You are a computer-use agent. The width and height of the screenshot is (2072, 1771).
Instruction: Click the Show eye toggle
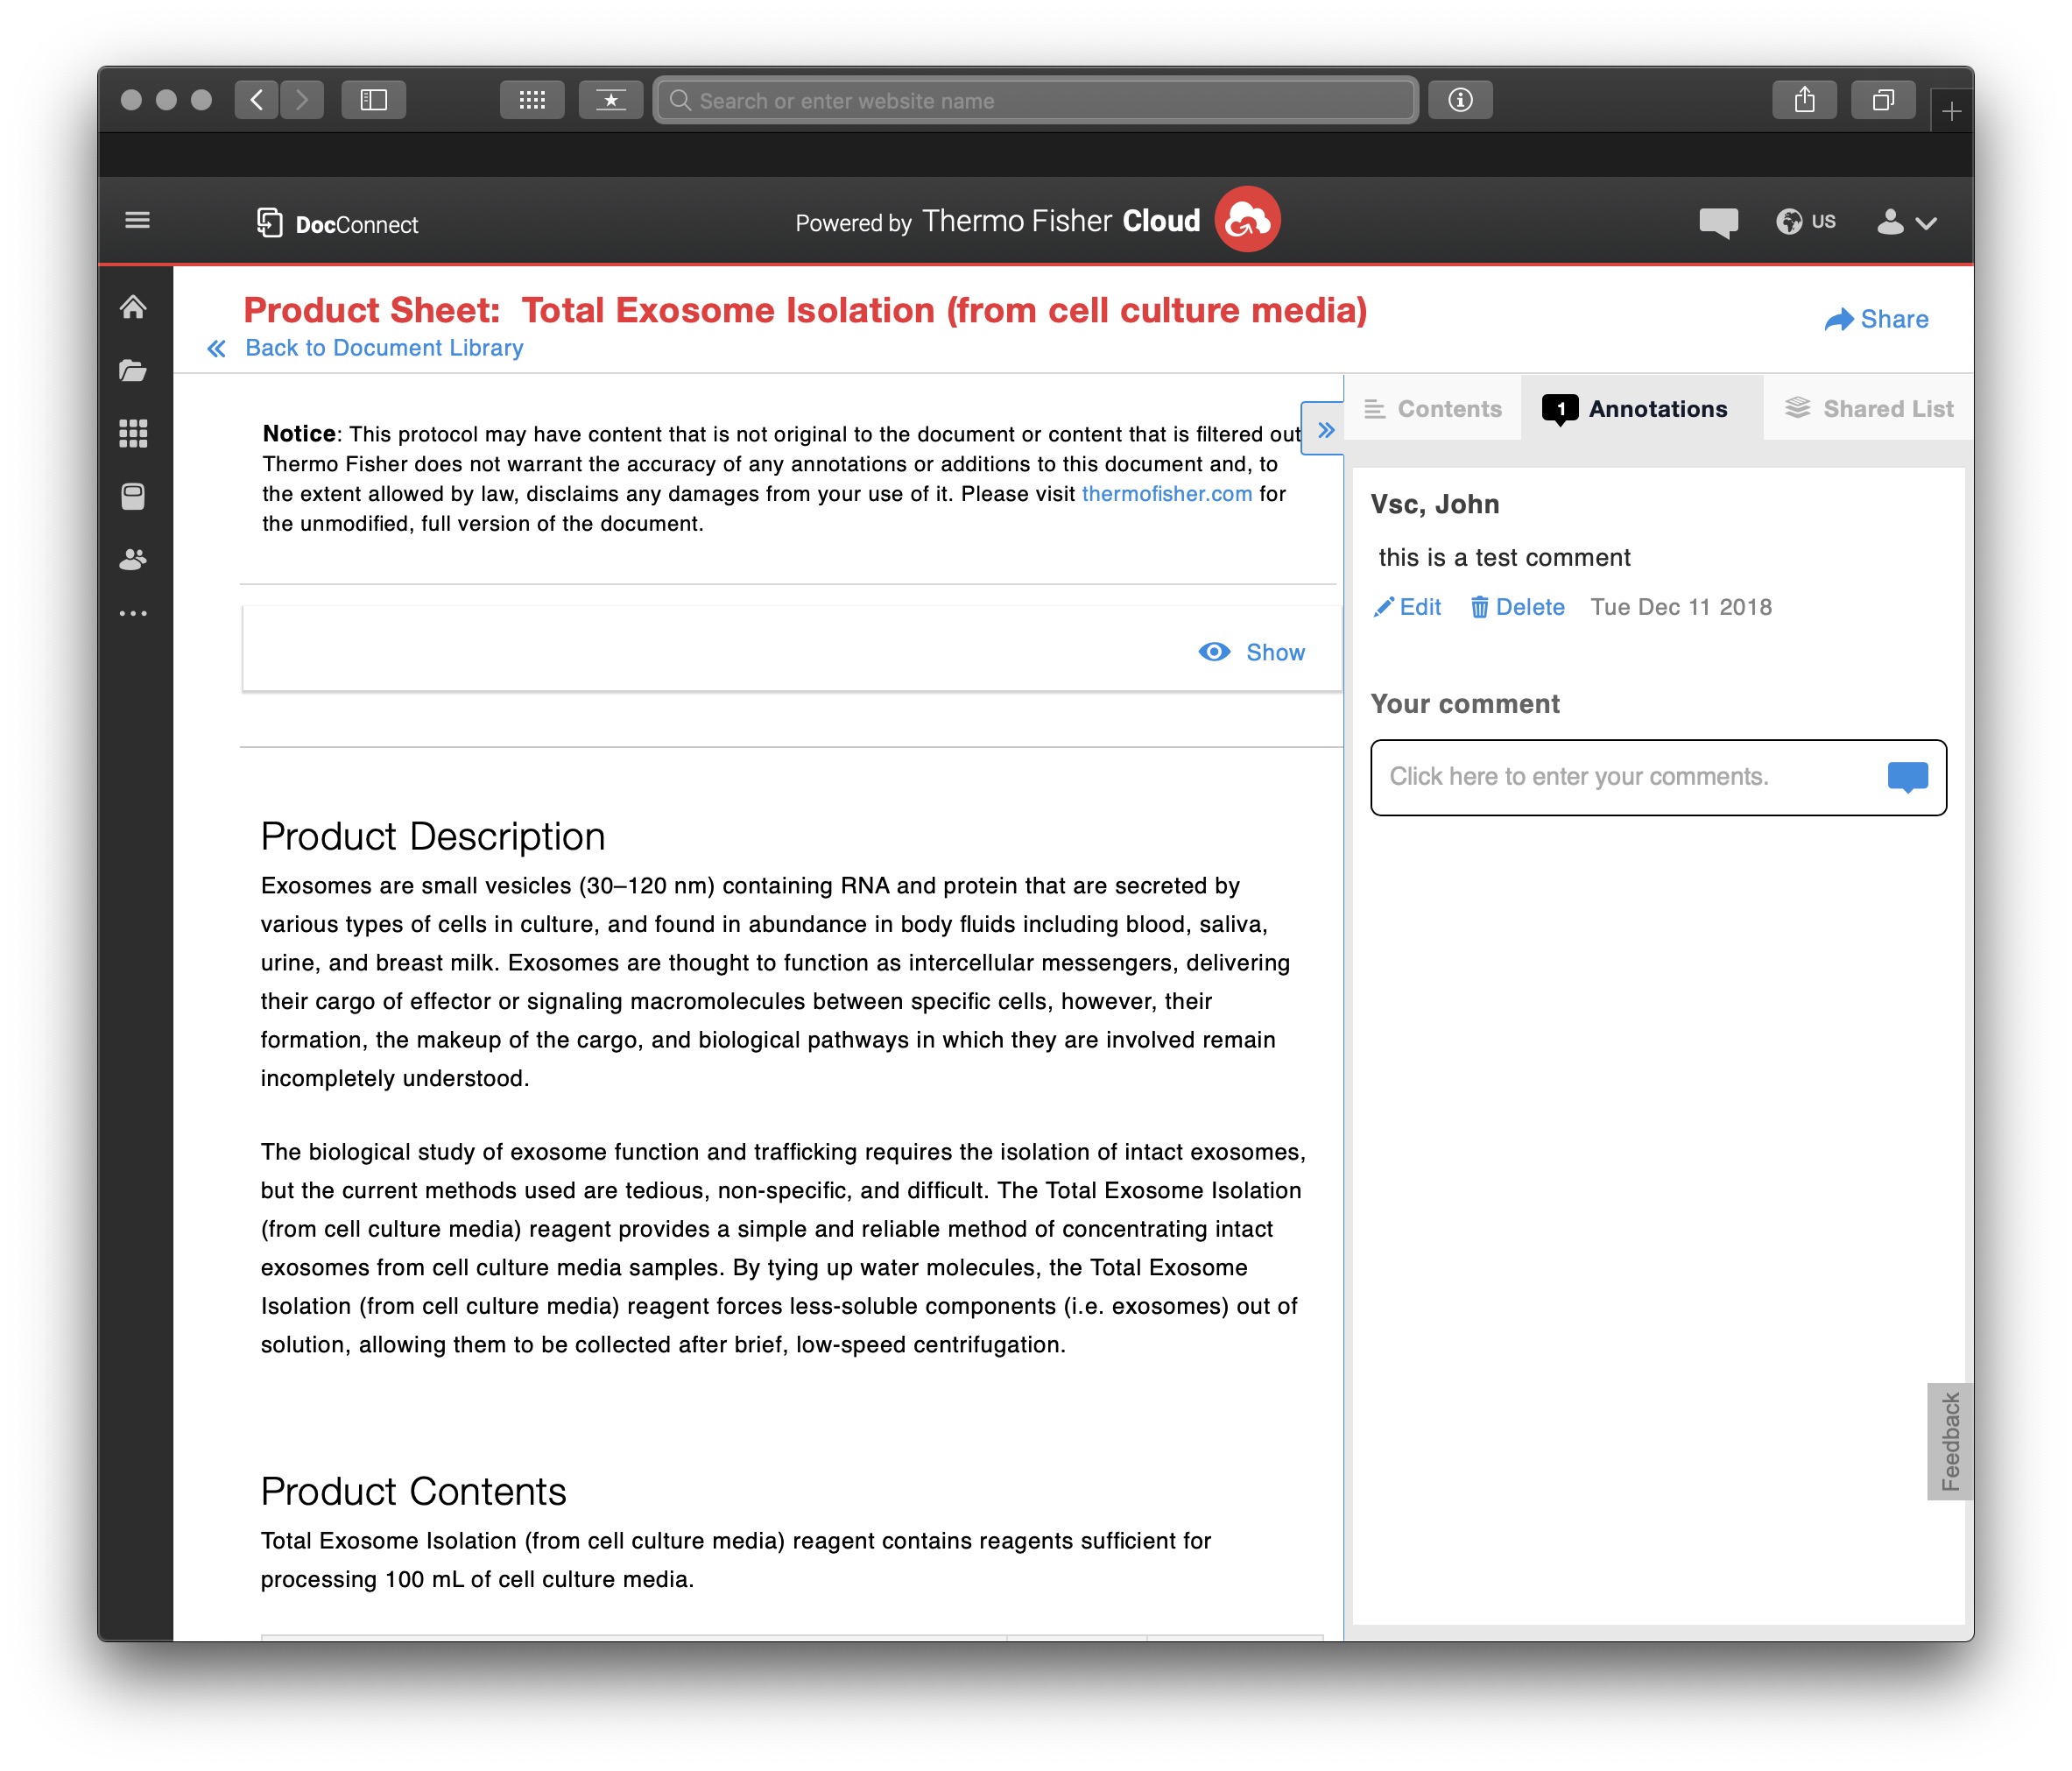click(x=1252, y=652)
